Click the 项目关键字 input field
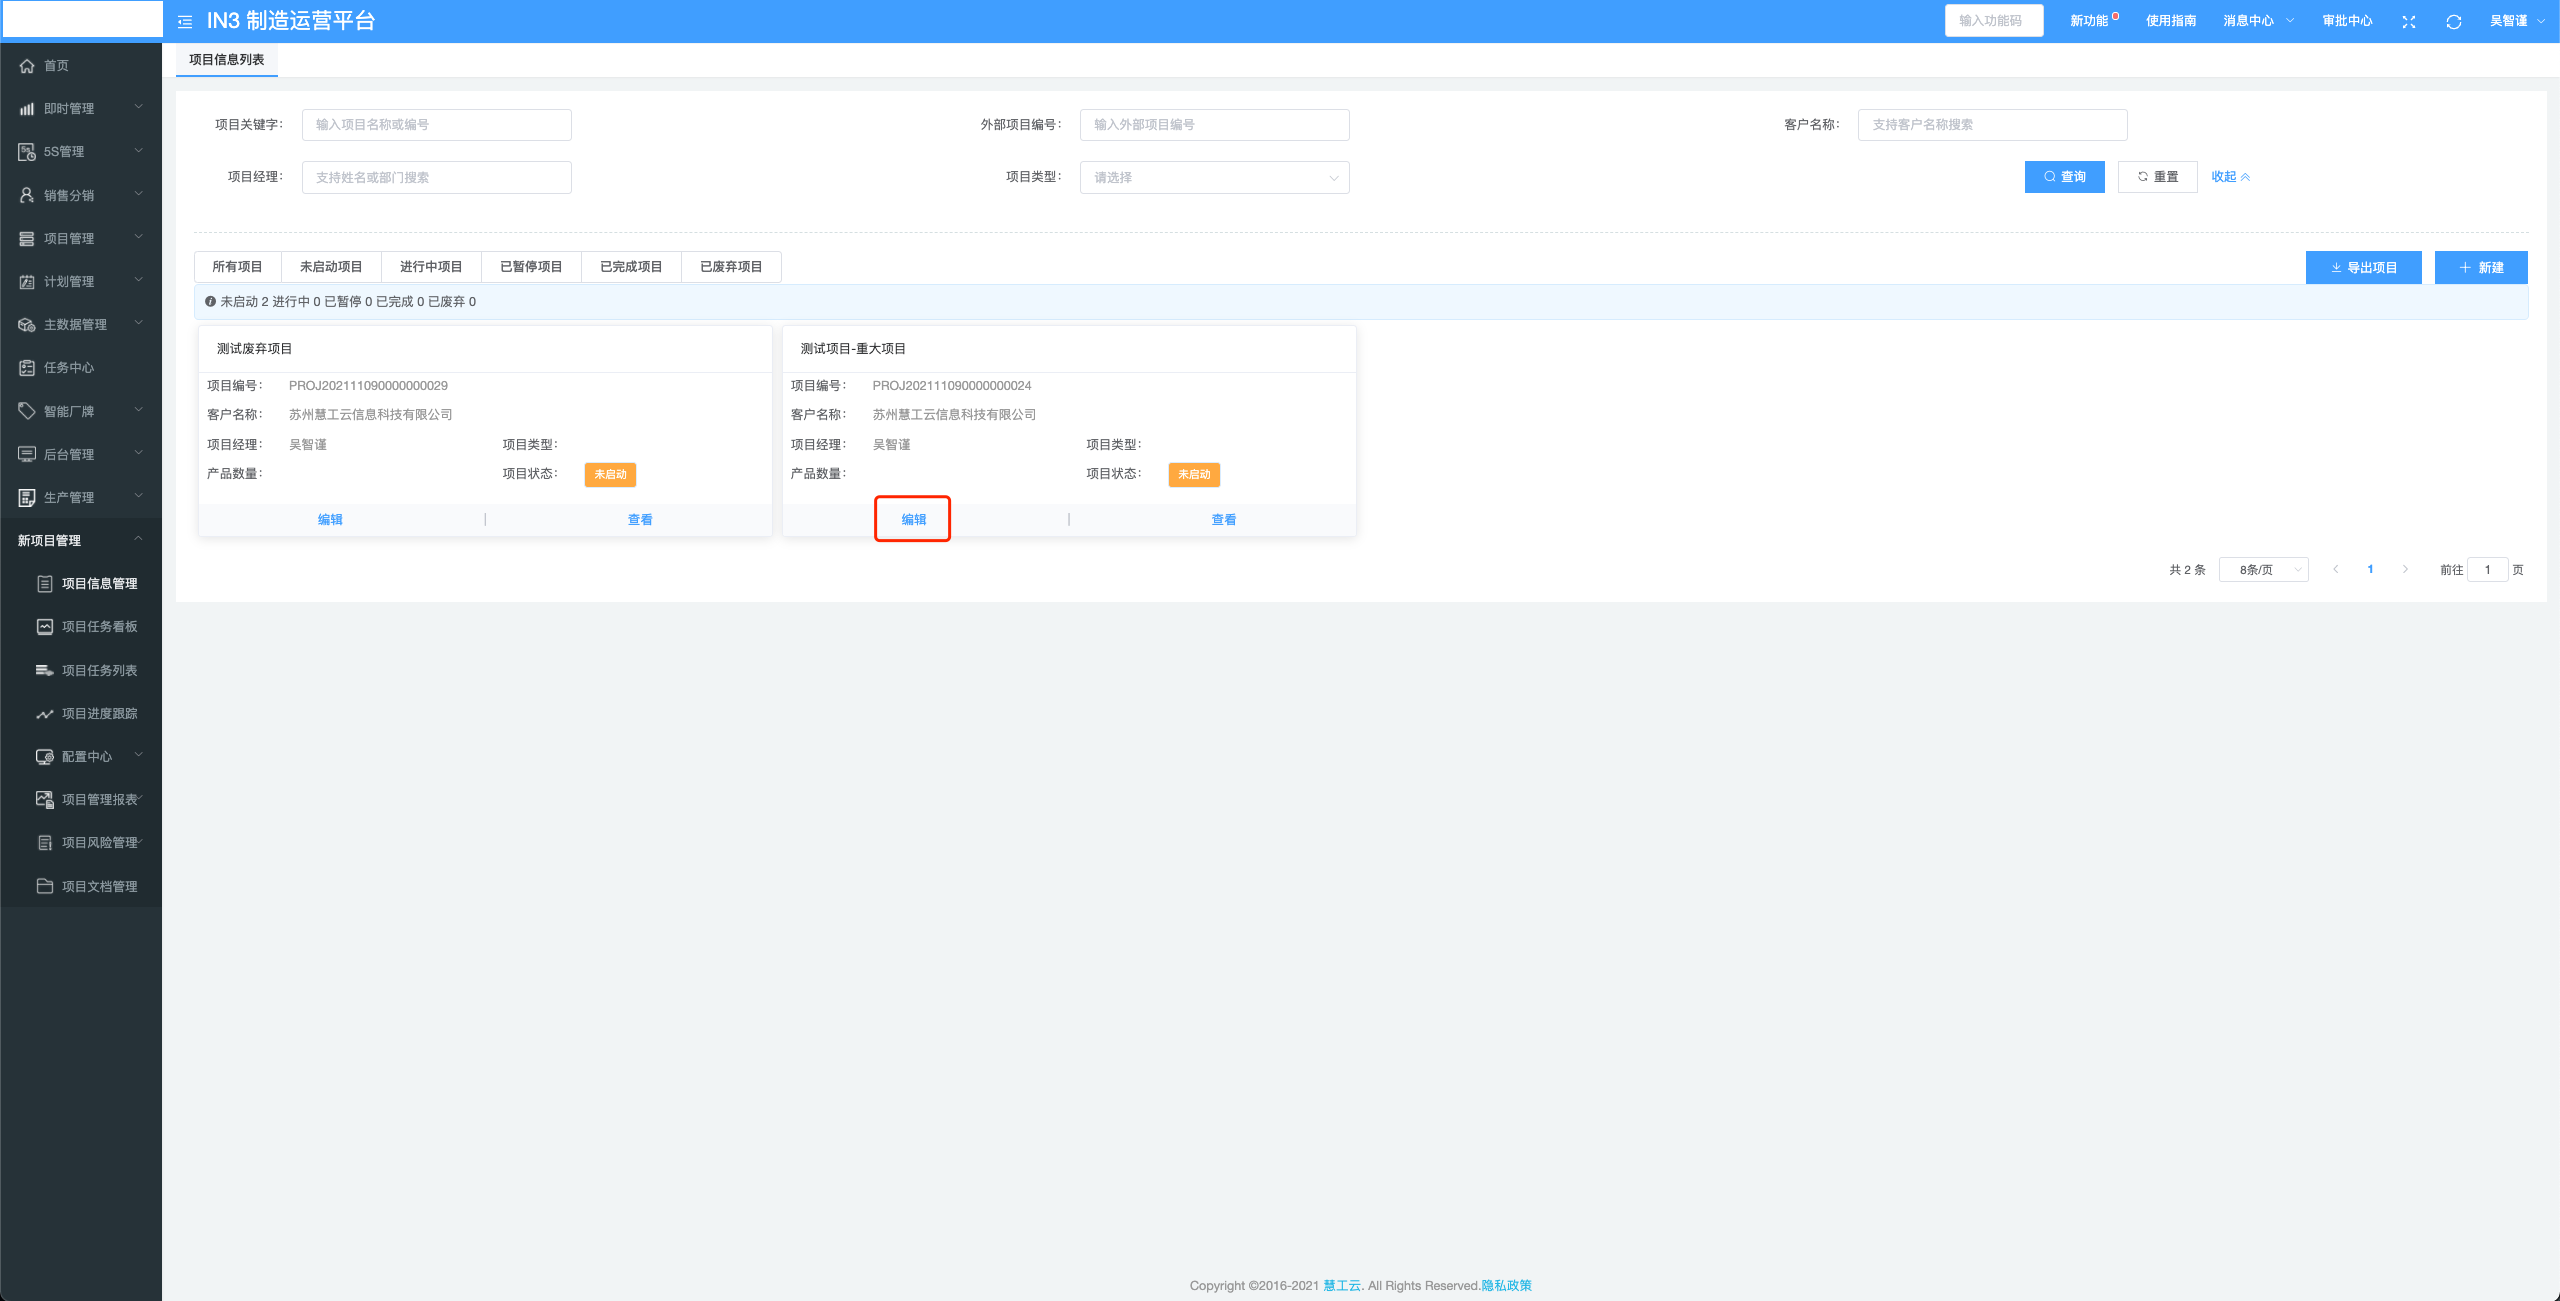 (x=437, y=125)
